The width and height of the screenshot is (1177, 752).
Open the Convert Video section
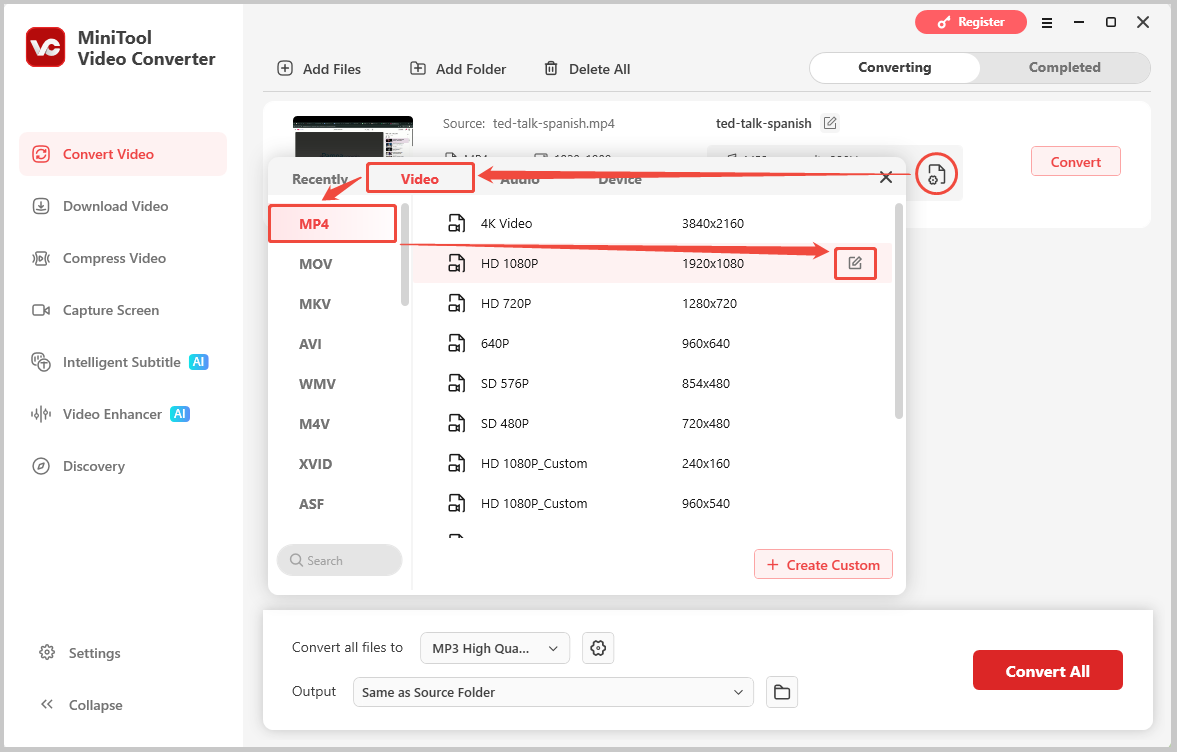pos(123,154)
